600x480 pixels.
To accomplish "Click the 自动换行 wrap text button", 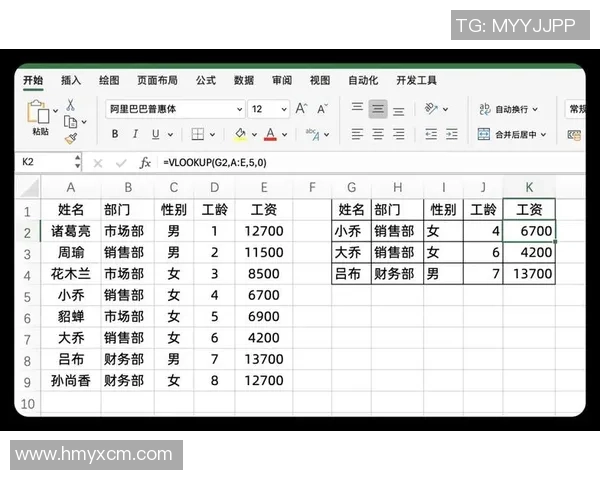I will 508,109.
